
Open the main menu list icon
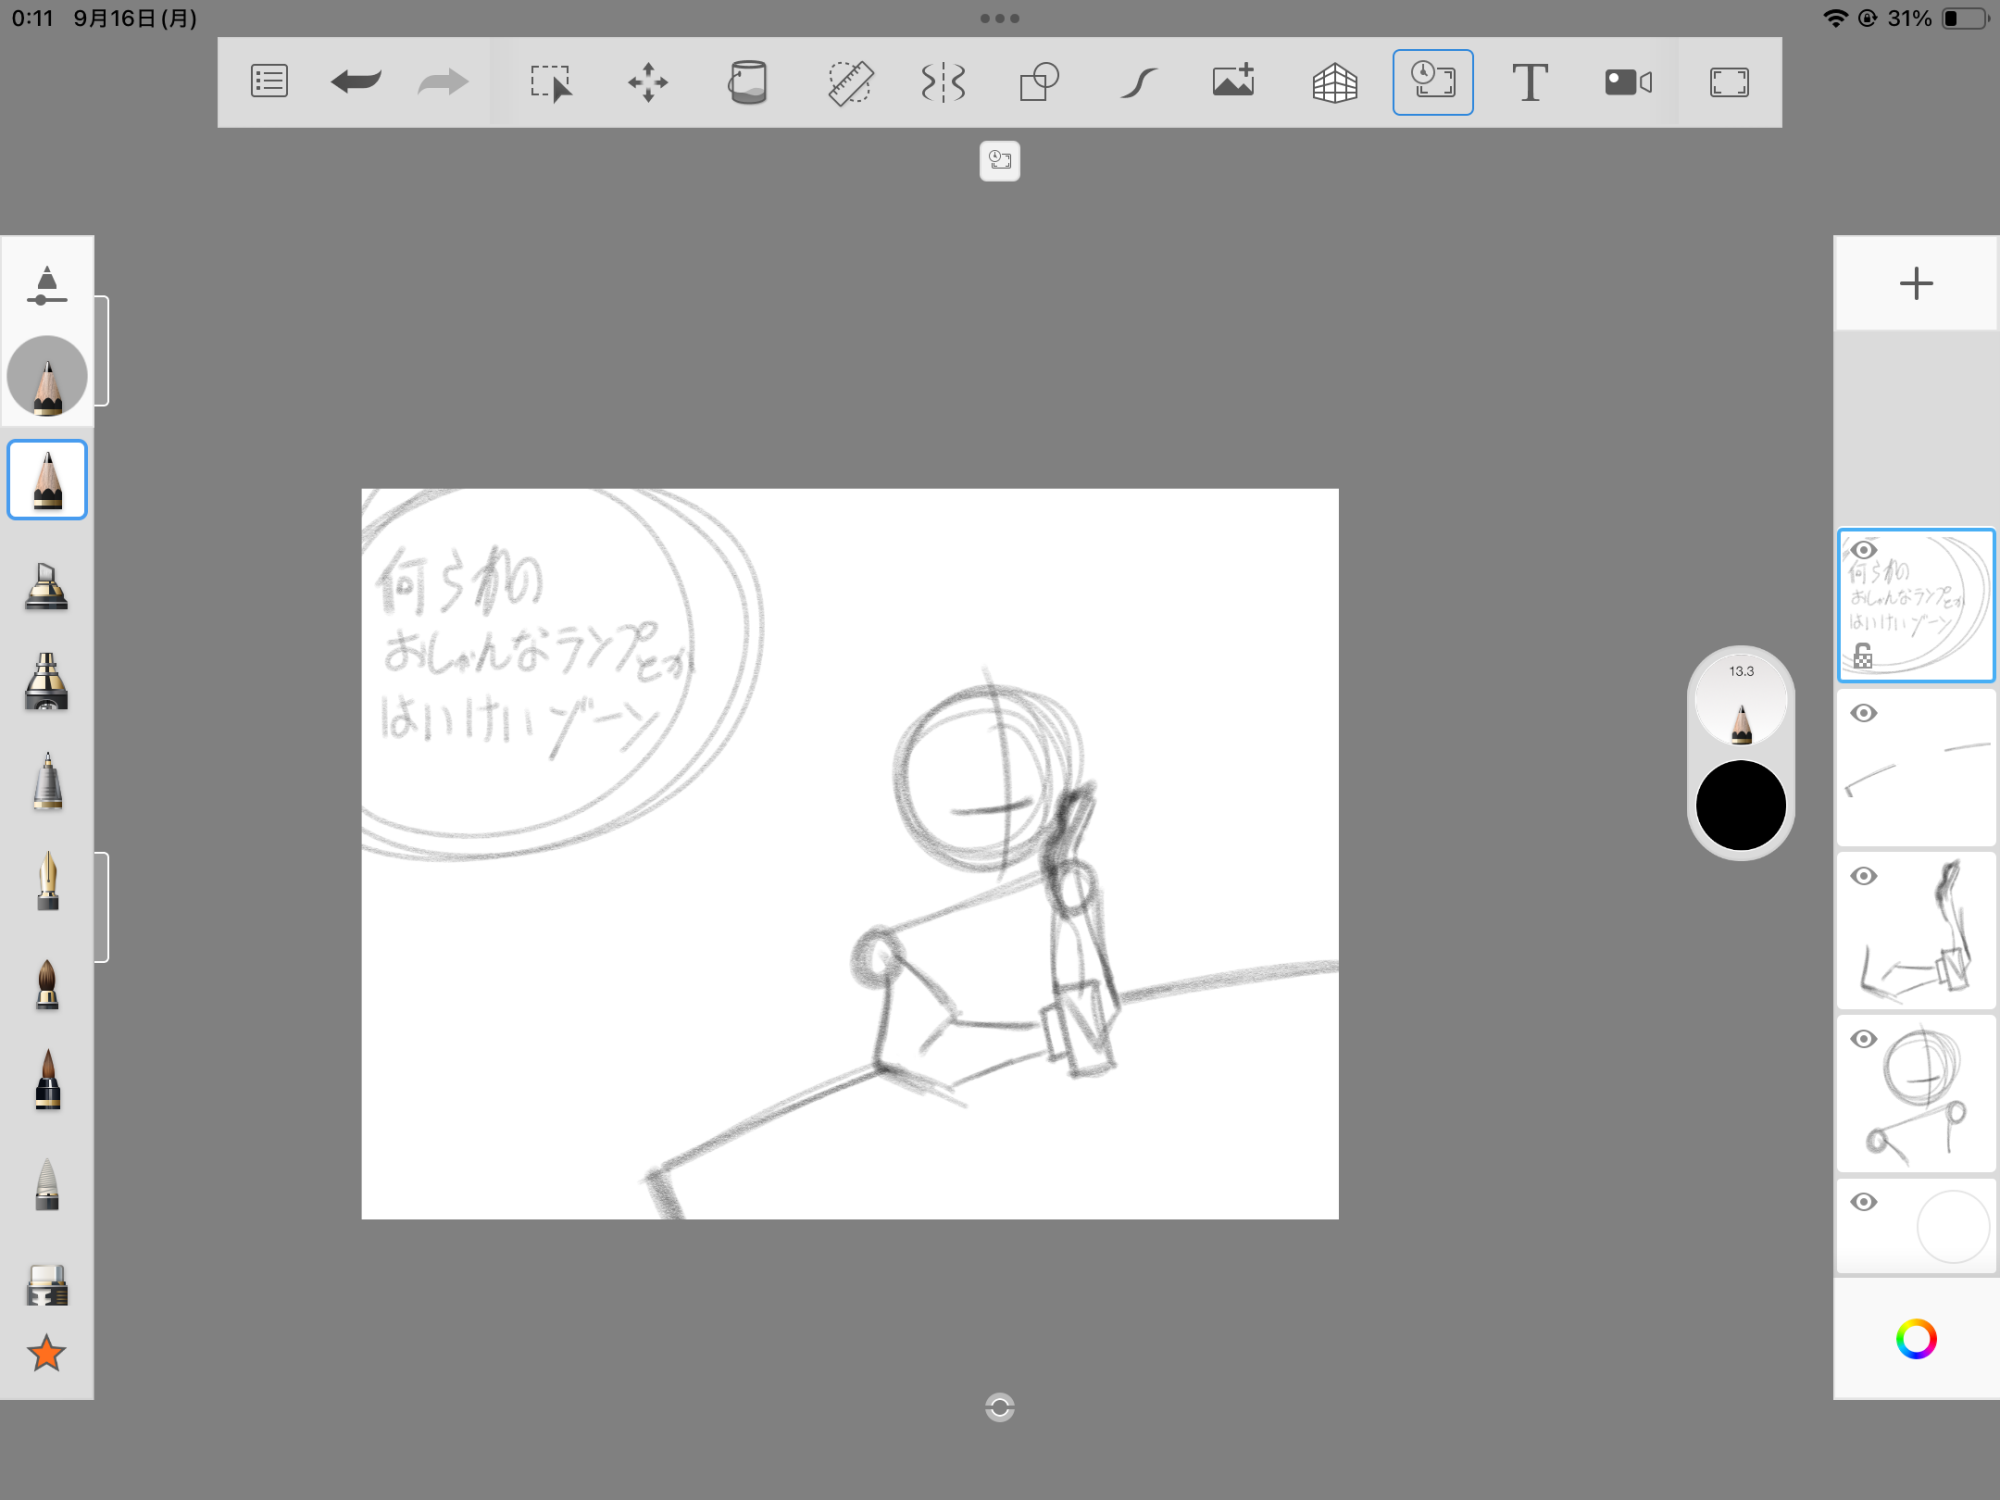tap(269, 82)
